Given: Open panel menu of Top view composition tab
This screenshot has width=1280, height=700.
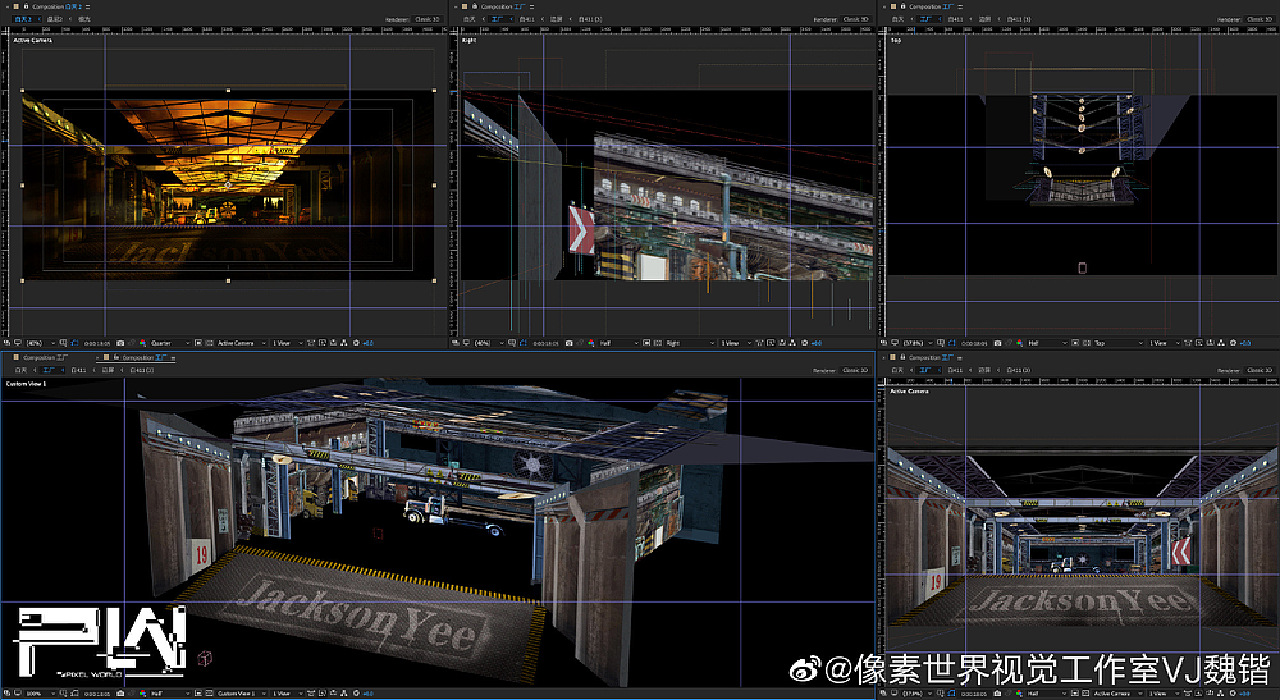Looking at the screenshot, I should 960,7.
